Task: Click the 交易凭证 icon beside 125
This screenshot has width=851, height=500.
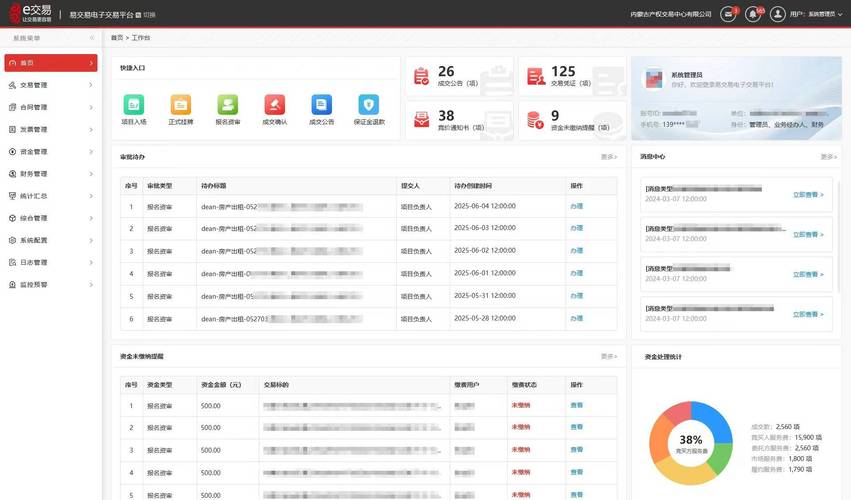Action: click(536, 77)
